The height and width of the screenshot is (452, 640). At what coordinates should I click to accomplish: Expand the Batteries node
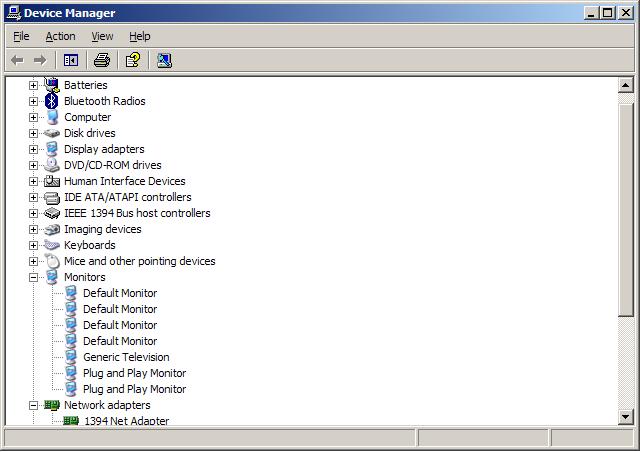(33, 85)
